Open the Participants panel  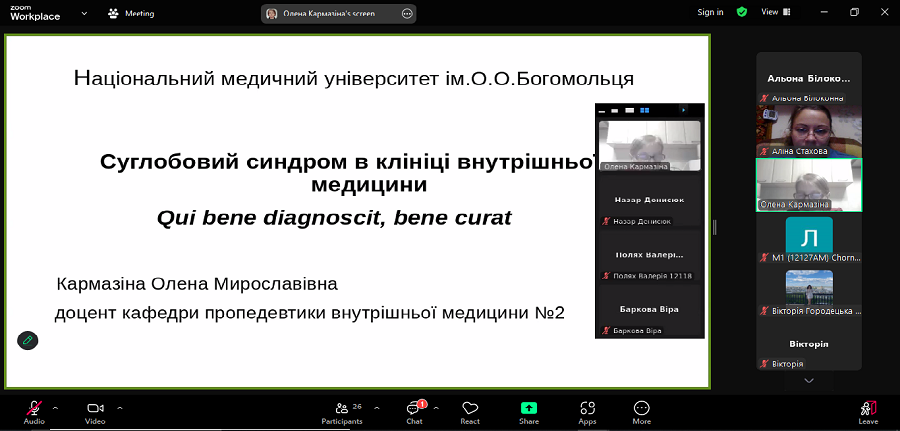tap(342, 409)
